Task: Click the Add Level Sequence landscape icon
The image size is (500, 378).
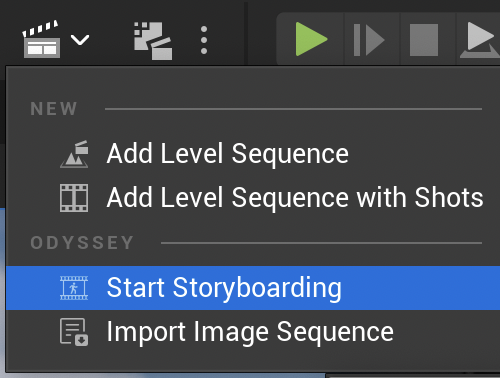Action: pos(74,154)
